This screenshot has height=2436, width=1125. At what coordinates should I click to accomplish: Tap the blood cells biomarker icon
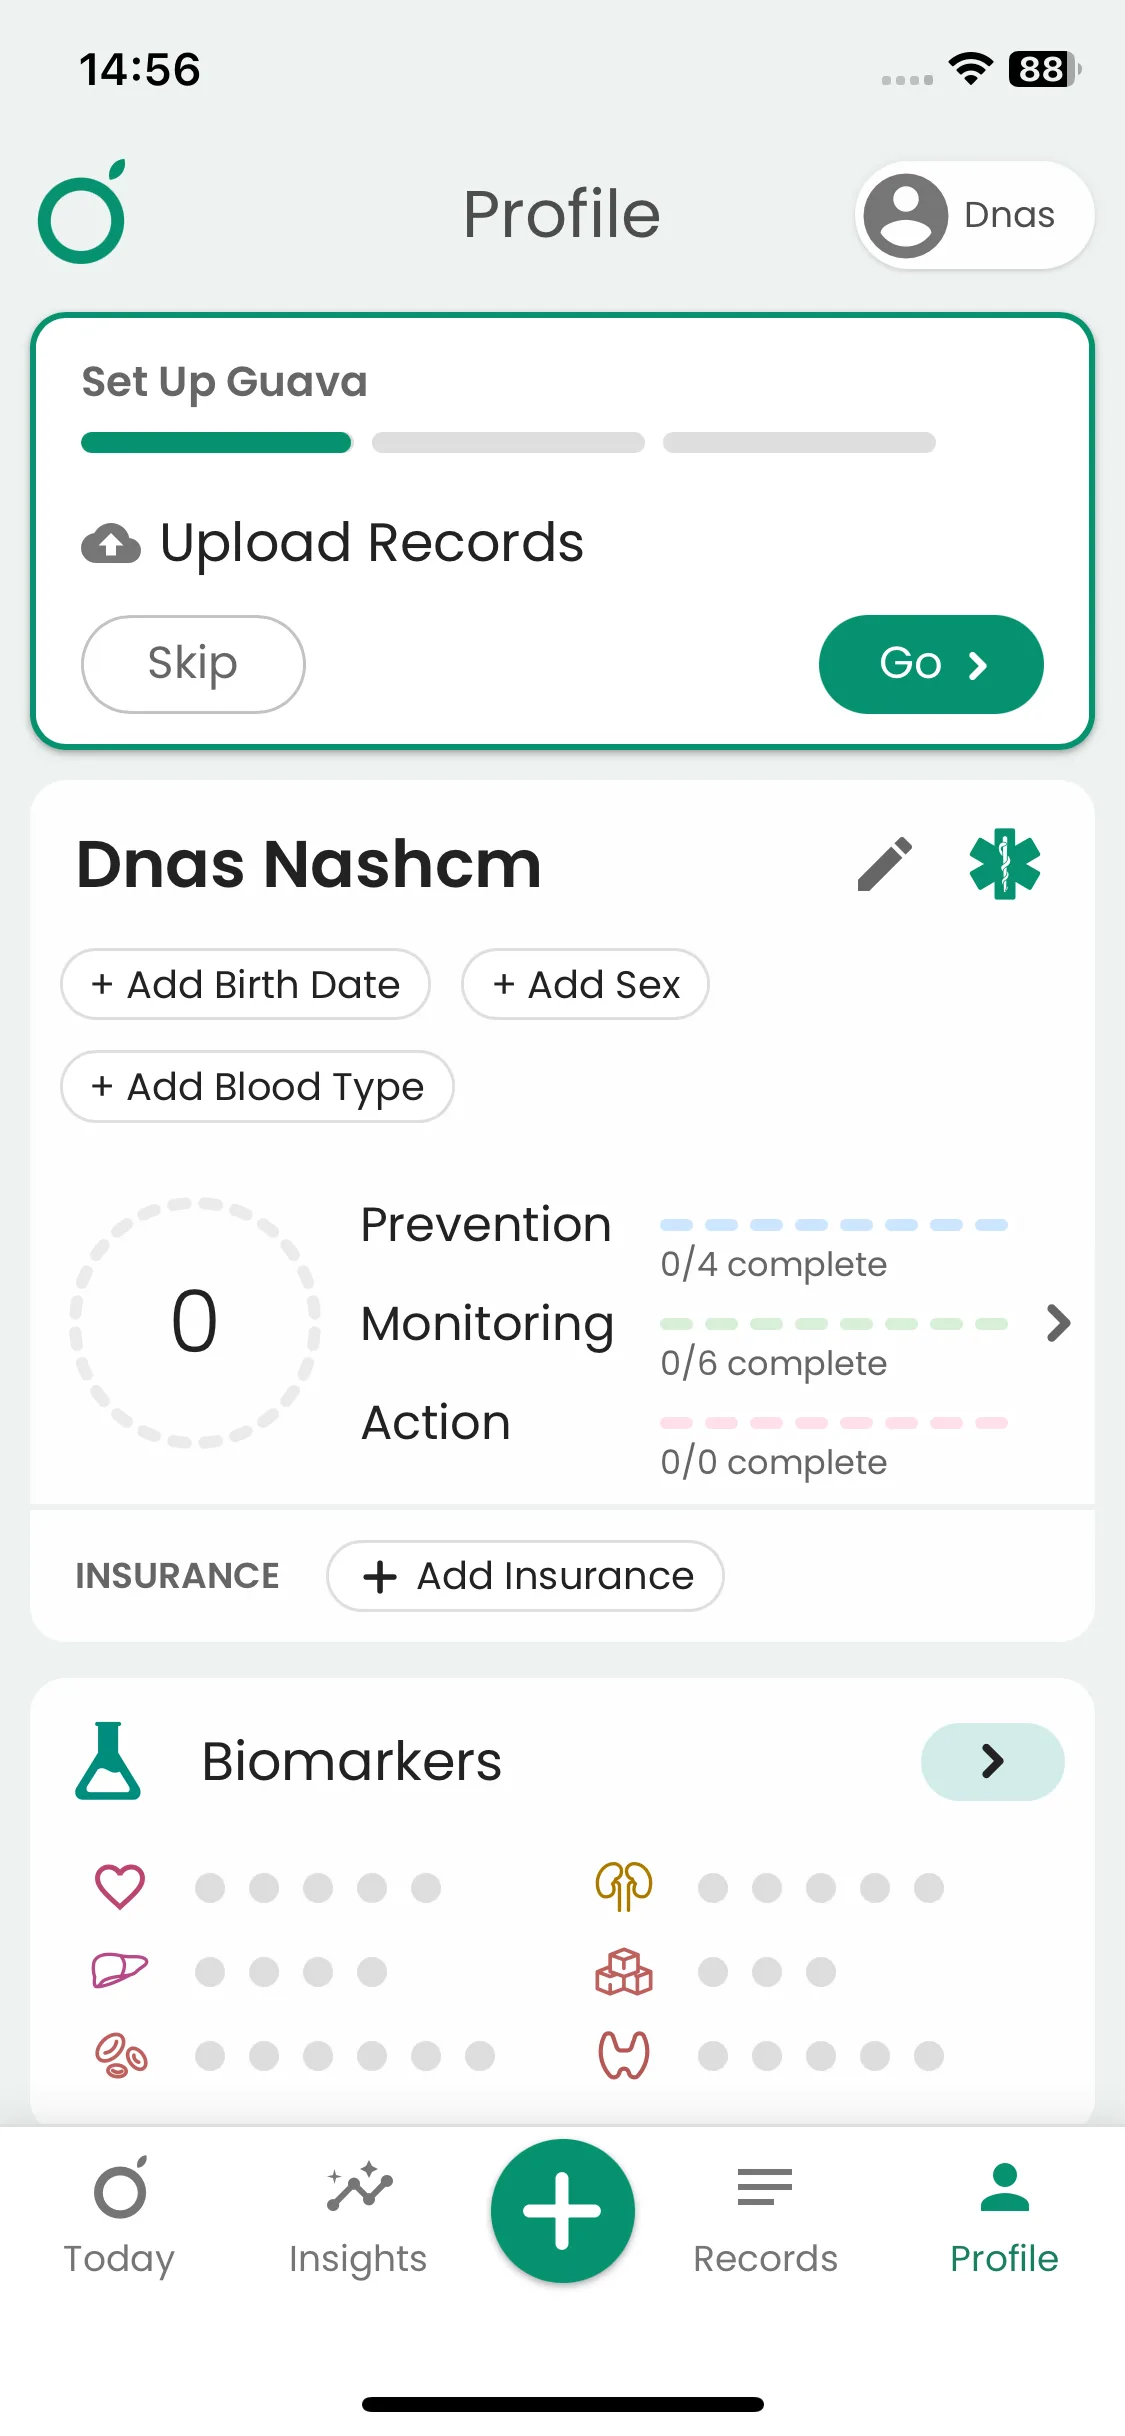click(x=120, y=2056)
